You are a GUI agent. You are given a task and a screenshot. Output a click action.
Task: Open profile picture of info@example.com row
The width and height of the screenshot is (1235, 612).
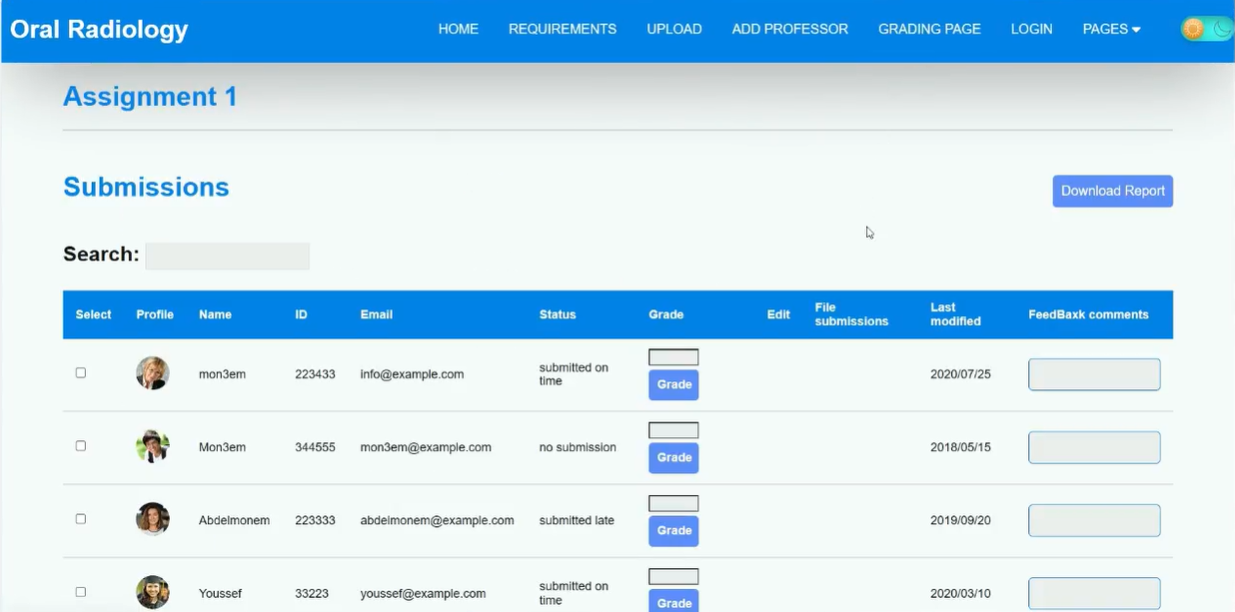coord(153,373)
